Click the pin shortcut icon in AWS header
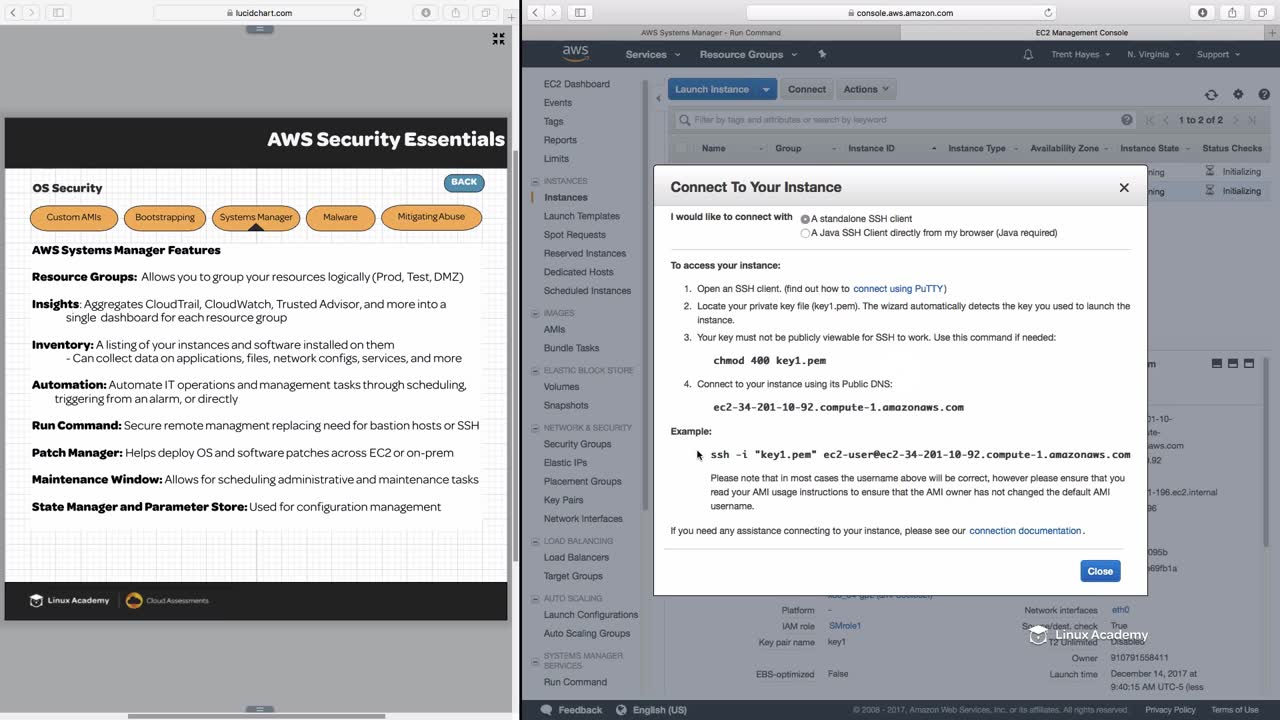The width and height of the screenshot is (1280, 720). pyautogui.click(x=822, y=54)
